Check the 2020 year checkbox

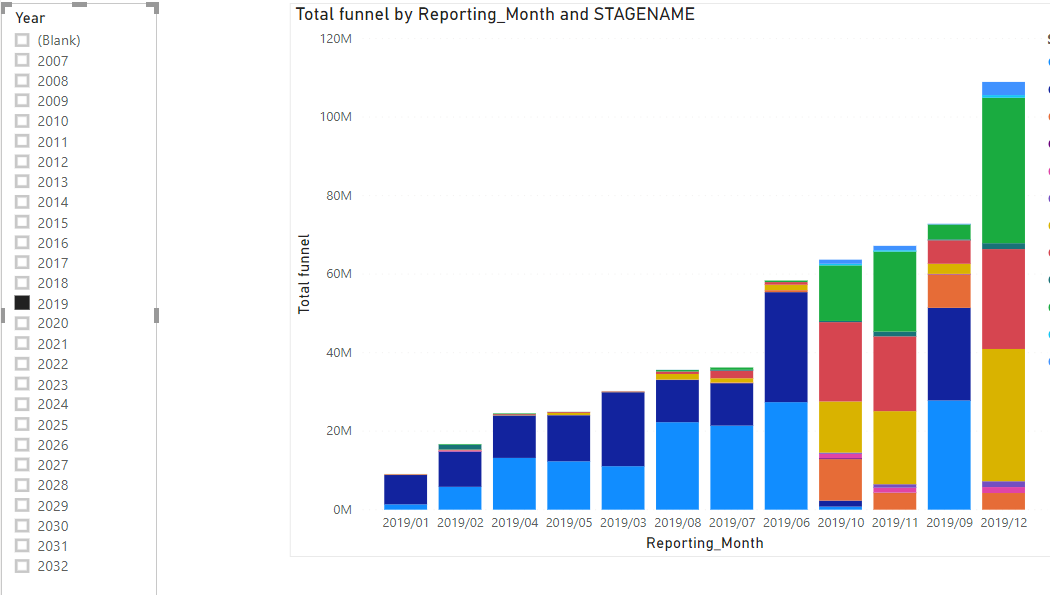pyautogui.click(x=22, y=323)
